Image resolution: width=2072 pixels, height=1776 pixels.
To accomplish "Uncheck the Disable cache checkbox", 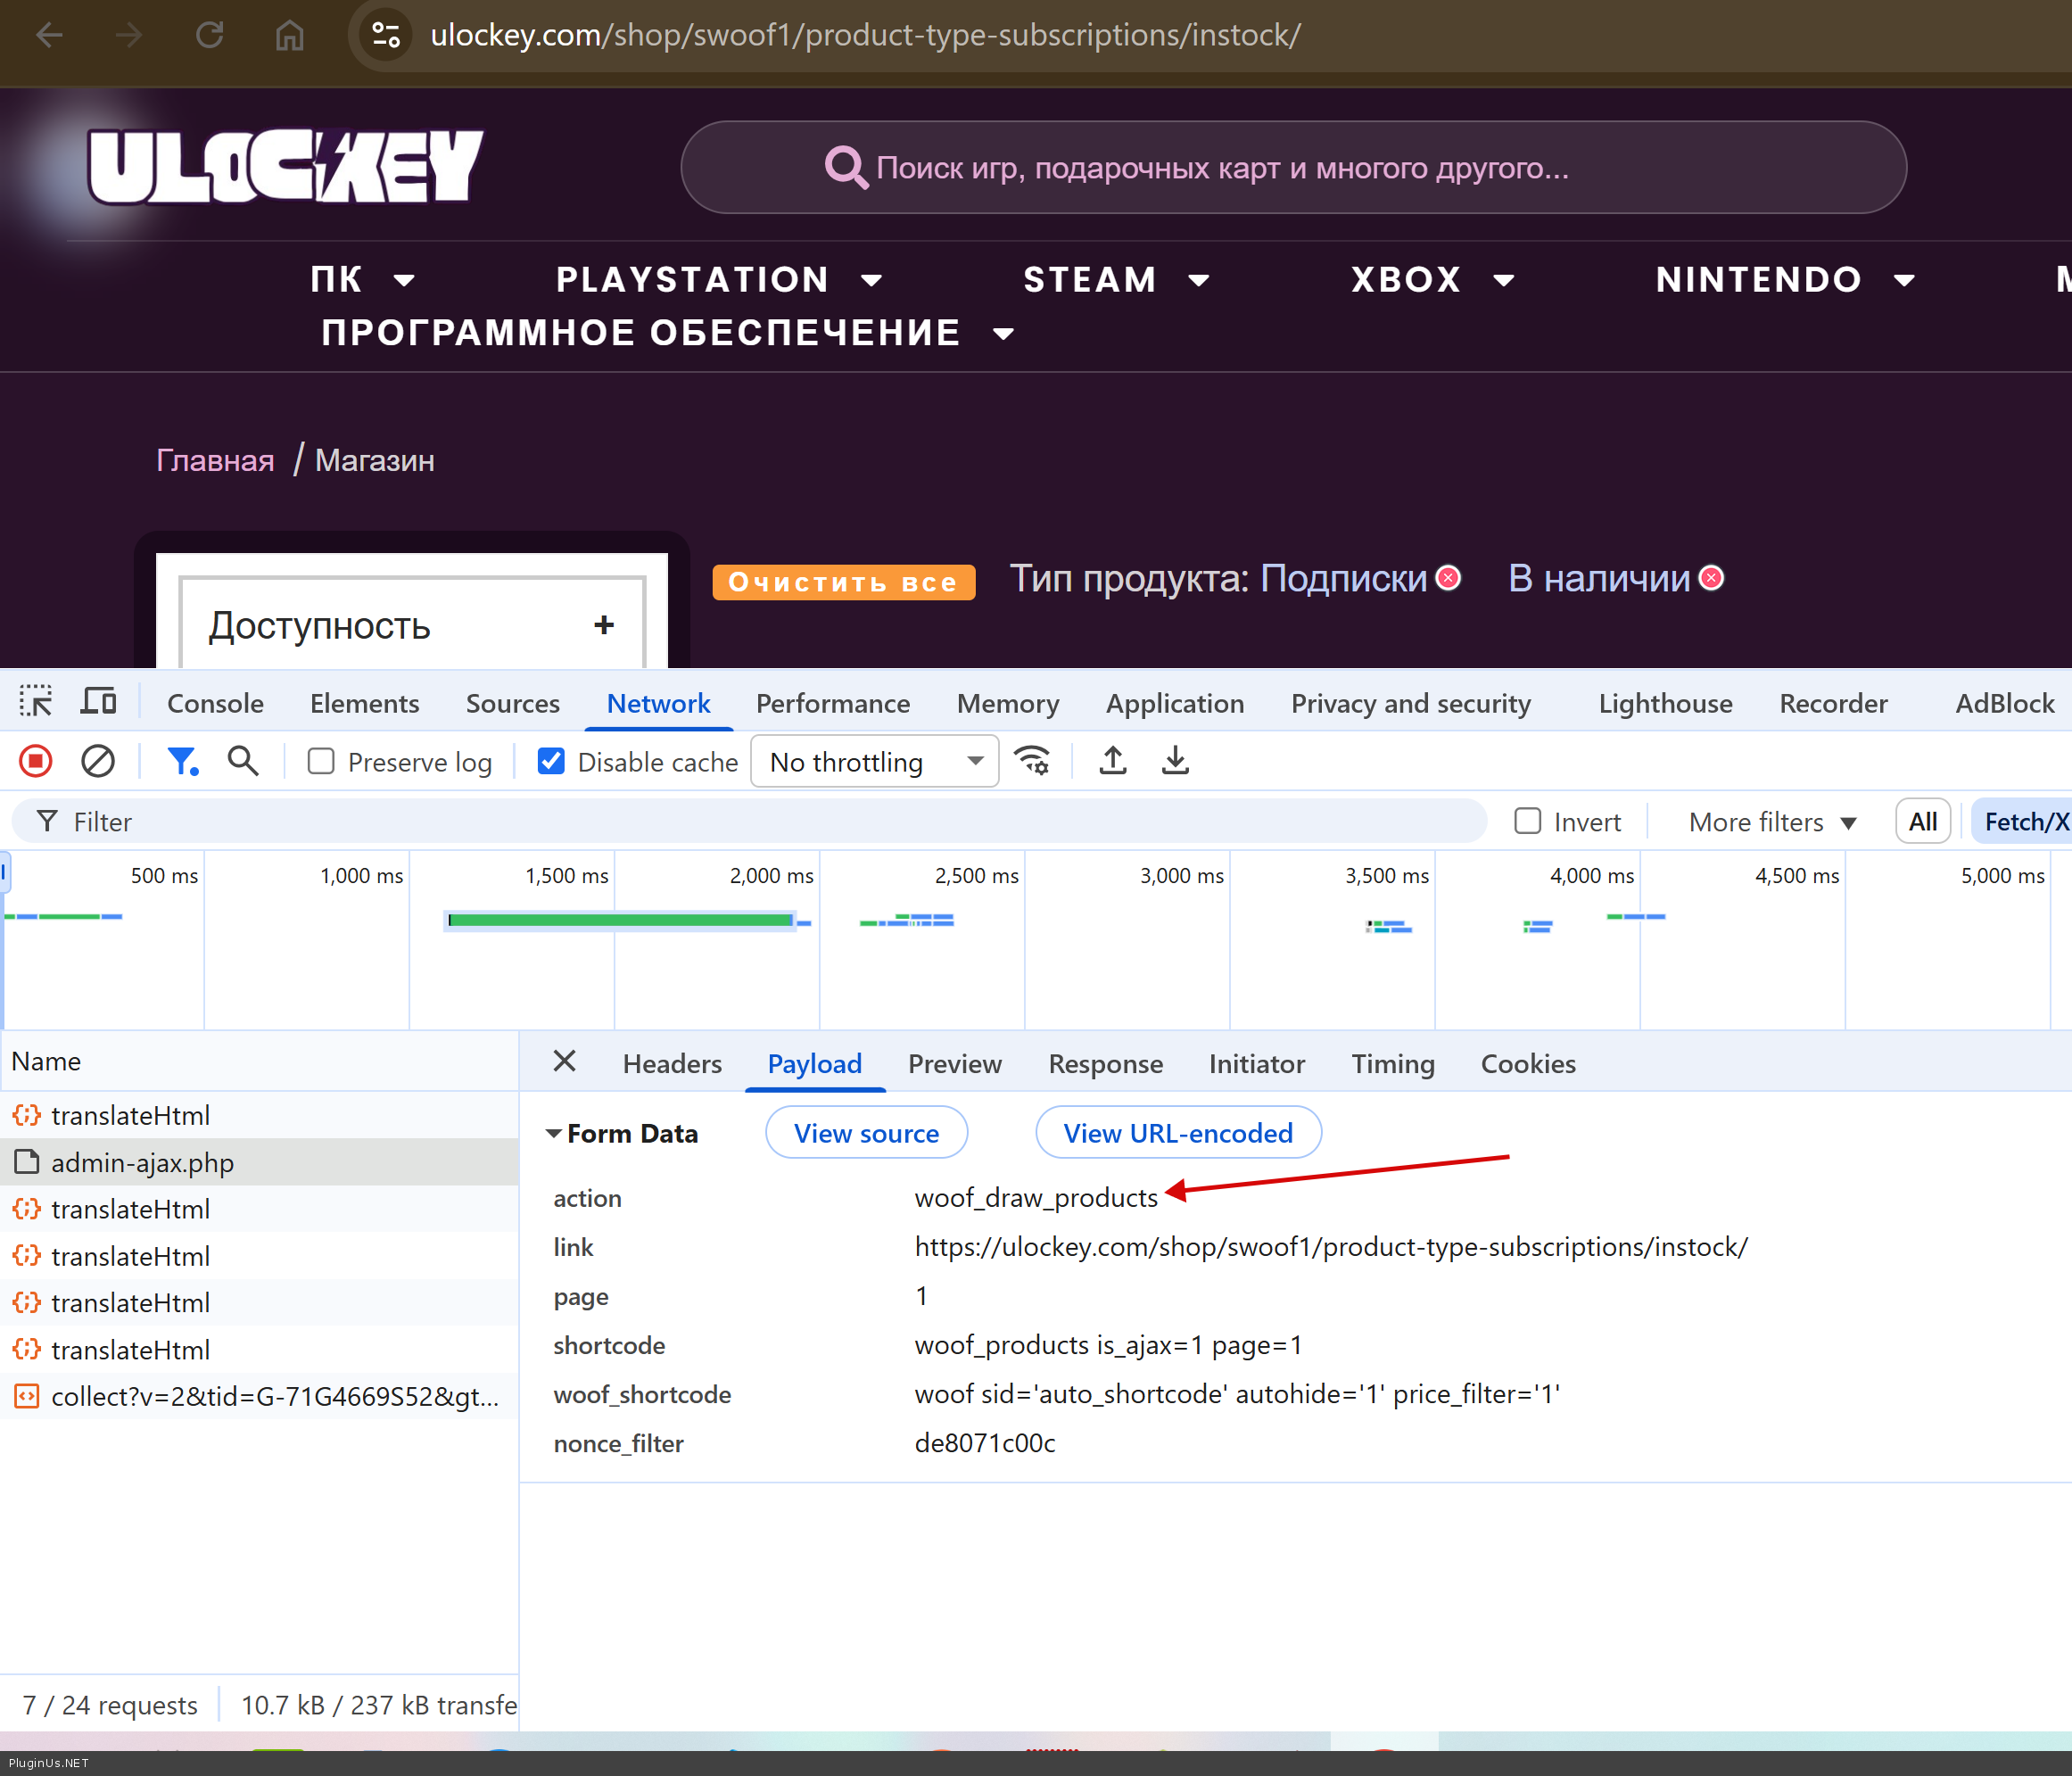I will (x=551, y=762).
